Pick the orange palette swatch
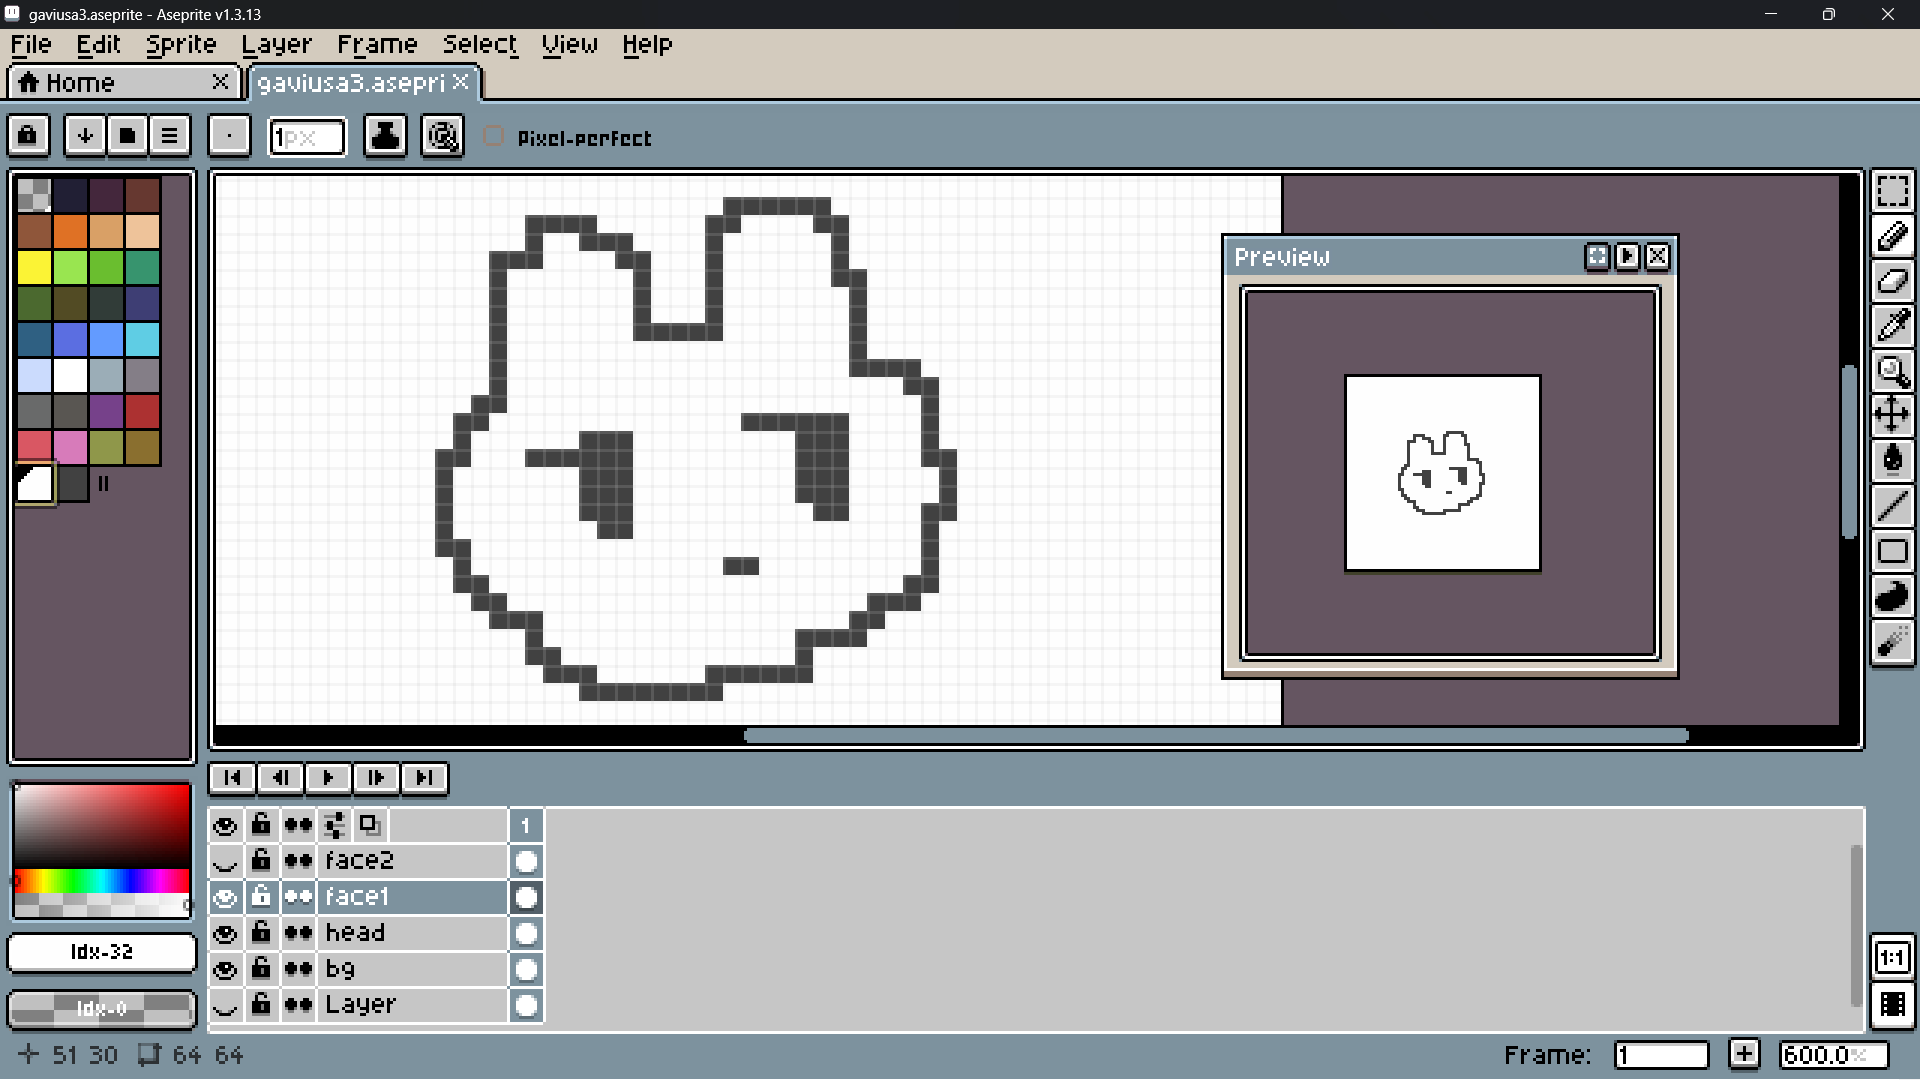 (70, 231)
